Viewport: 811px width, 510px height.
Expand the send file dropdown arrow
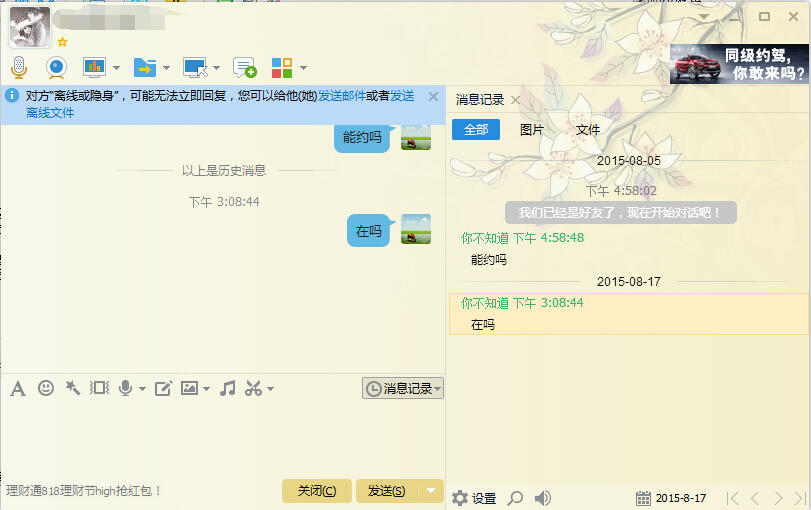point(167,68)
